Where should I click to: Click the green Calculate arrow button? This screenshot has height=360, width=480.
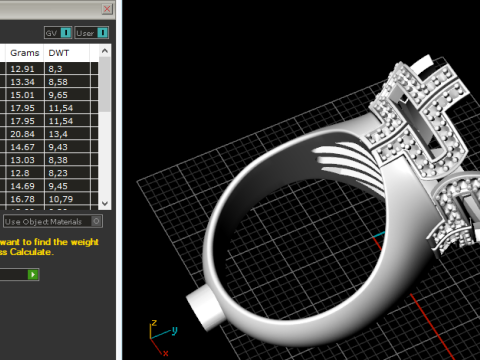point(33,275)
